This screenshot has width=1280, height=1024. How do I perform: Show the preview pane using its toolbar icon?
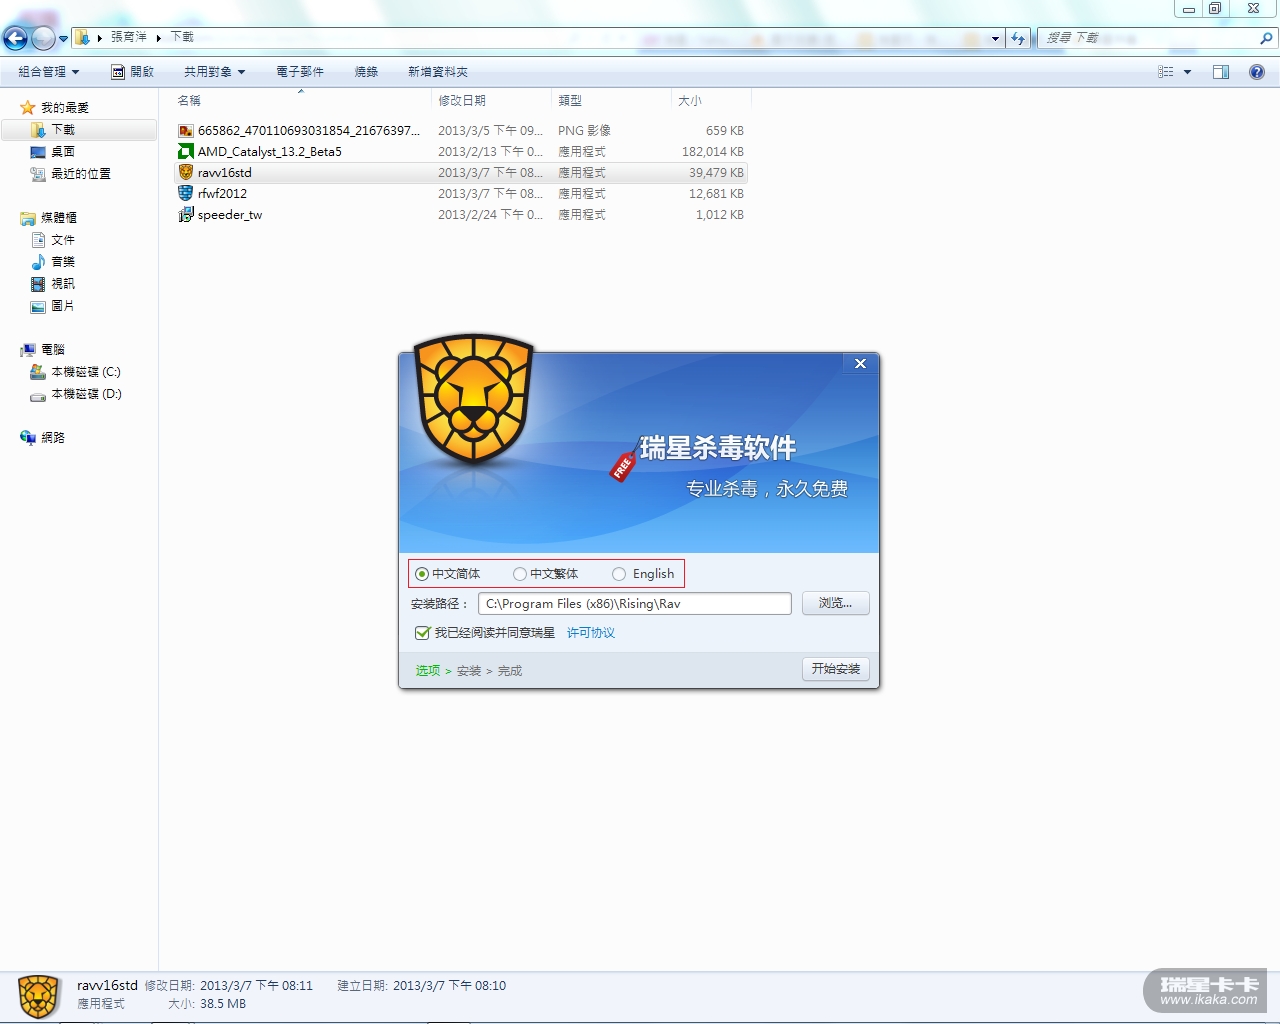click(1221, 72)
